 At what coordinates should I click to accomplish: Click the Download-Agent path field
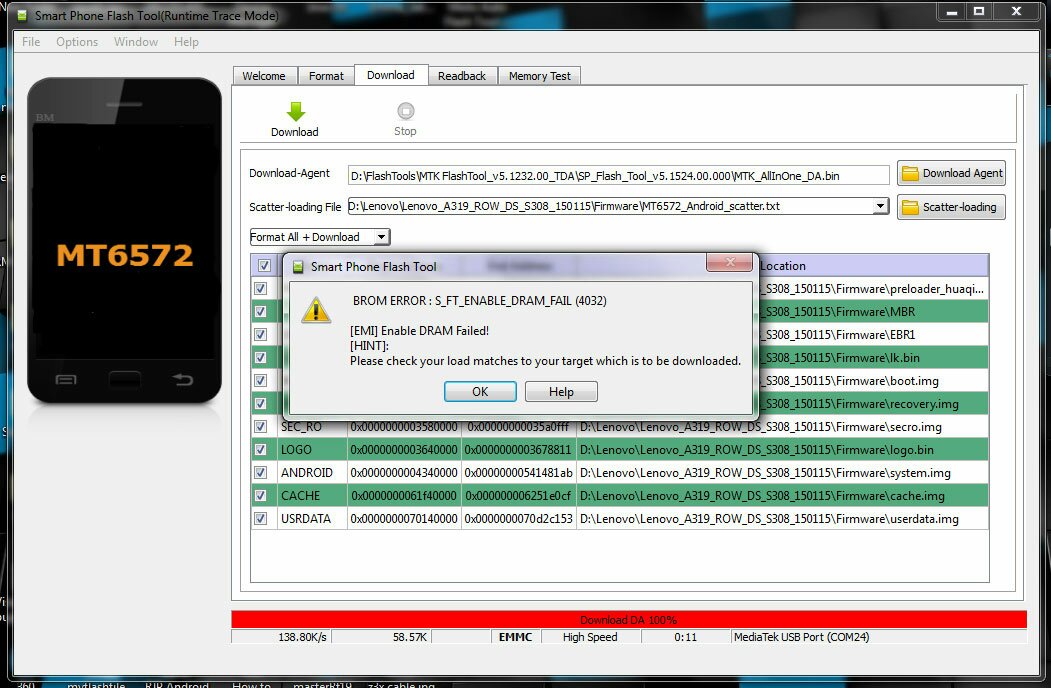[619, 176]
